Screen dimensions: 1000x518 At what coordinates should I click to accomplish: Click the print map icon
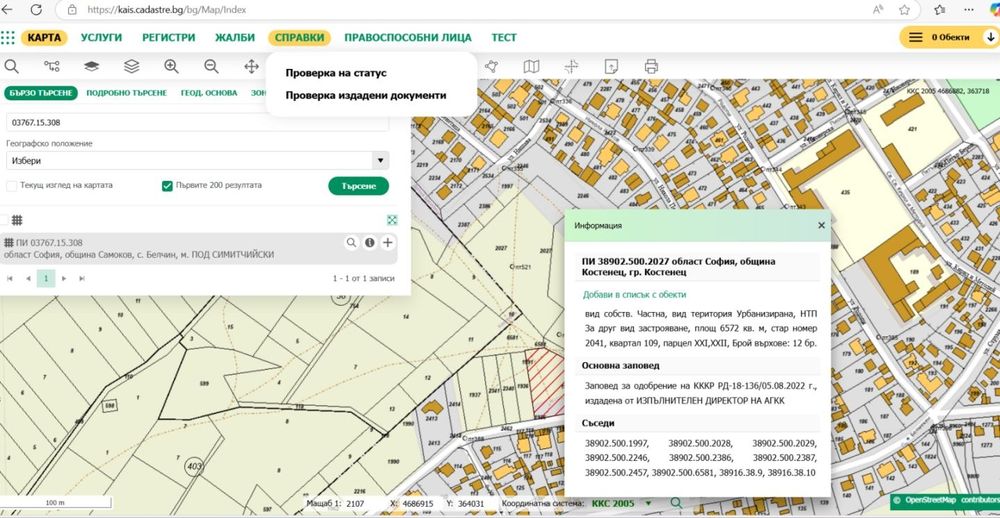pos(652,67)
